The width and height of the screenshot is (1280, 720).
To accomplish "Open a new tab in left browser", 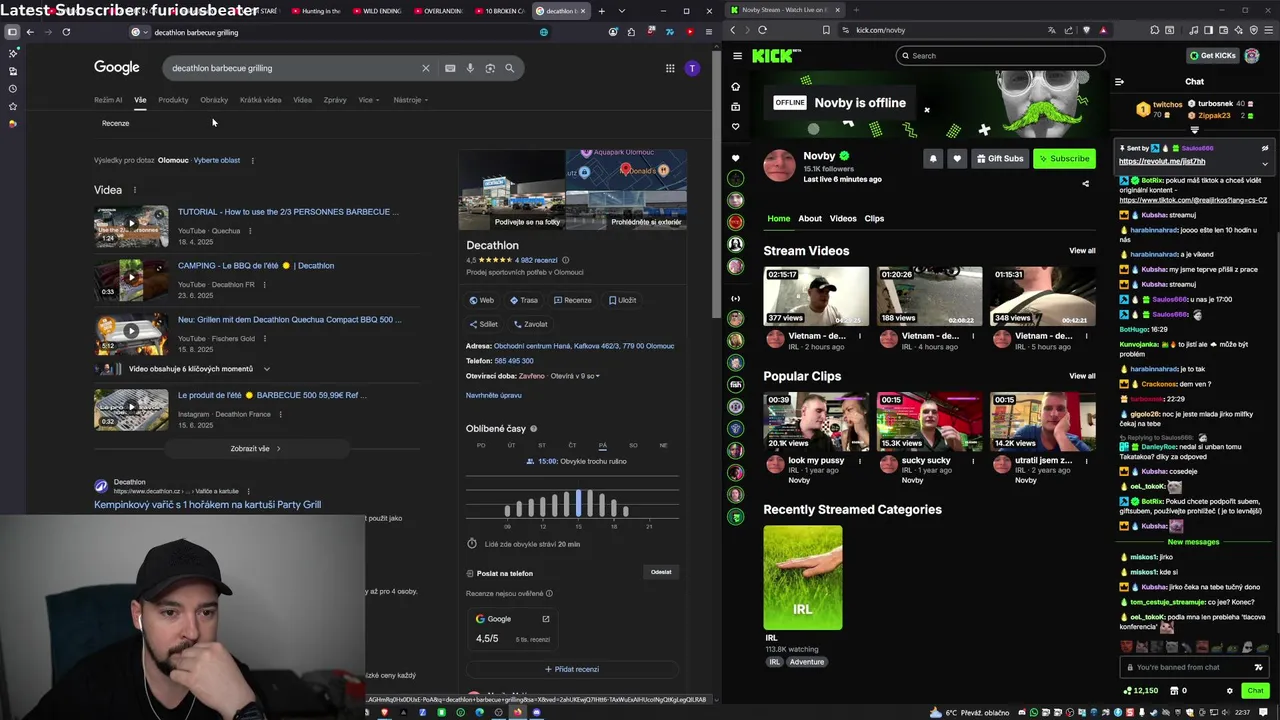I will (601, 11).
